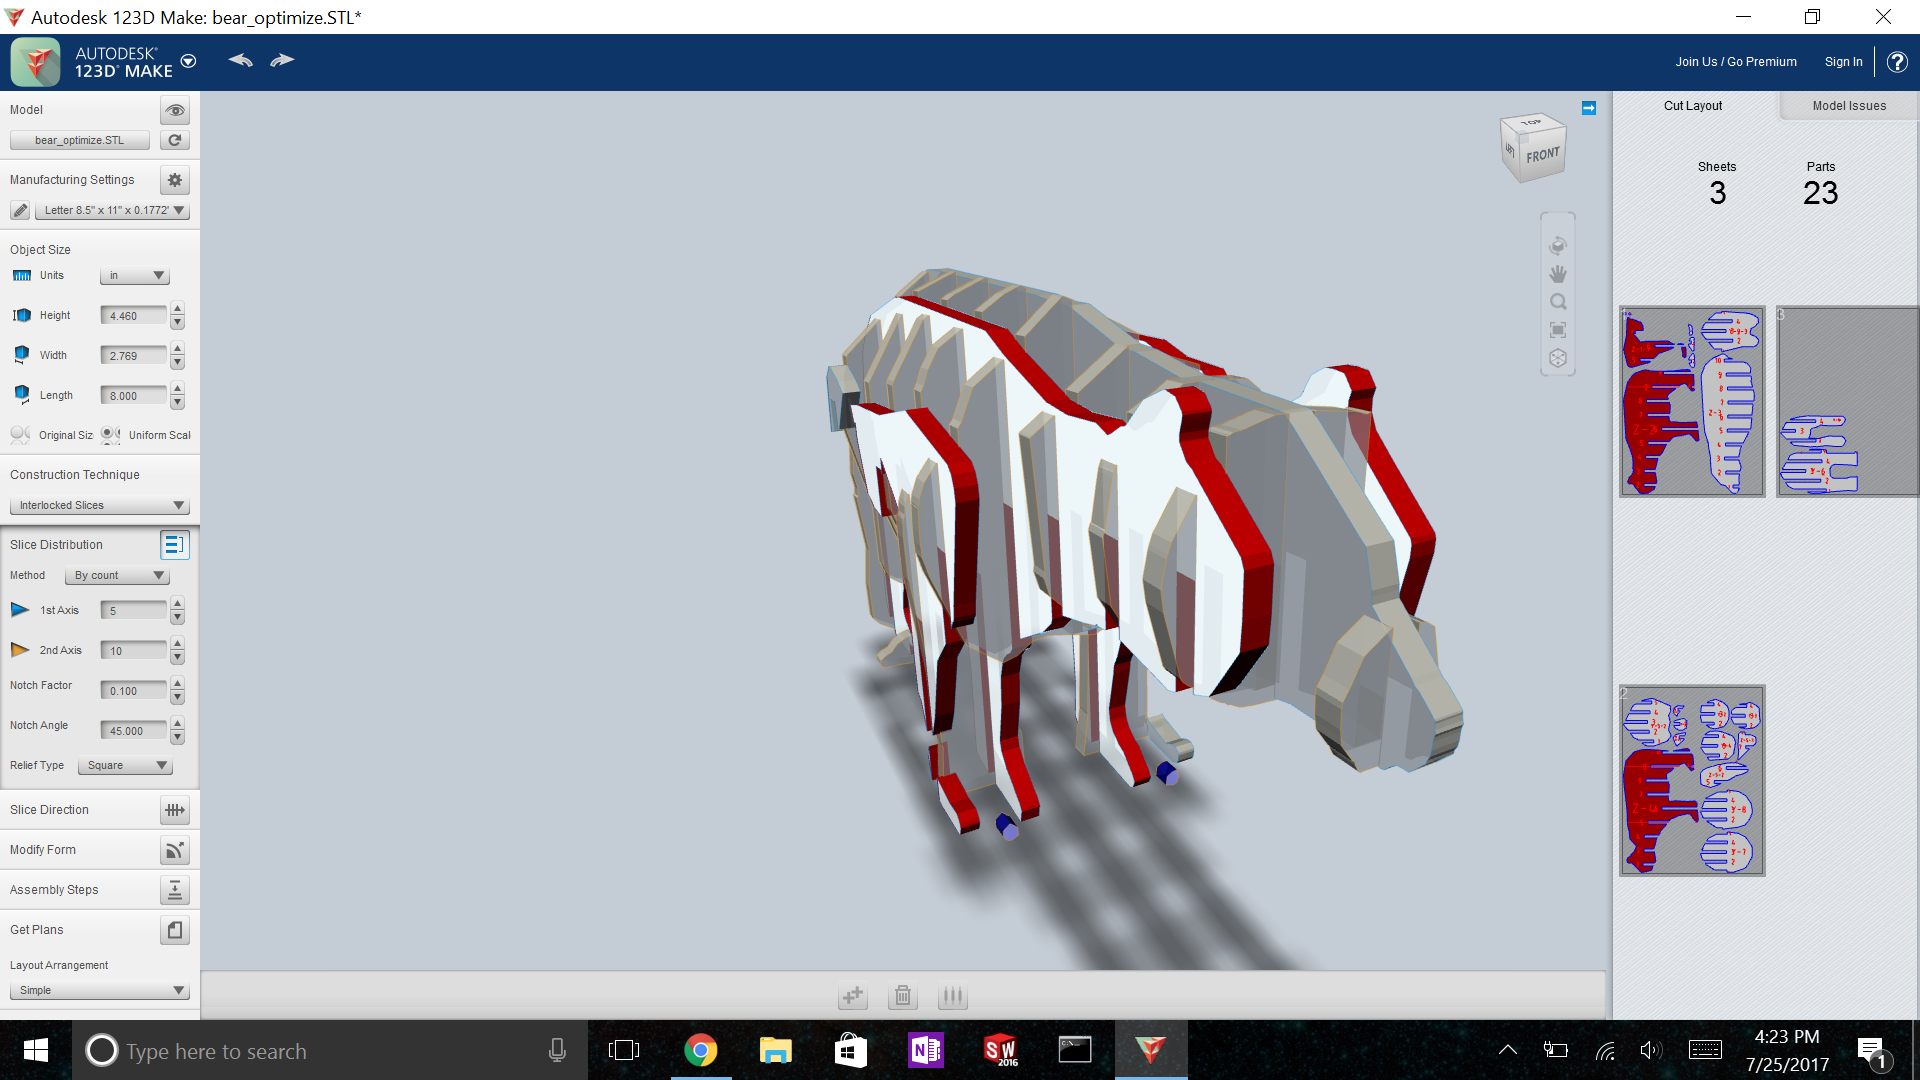Viewport: 1920px width, 1080px height.
Task: Open the Assembly Steps icon
Action: click(x=174, y=890)
